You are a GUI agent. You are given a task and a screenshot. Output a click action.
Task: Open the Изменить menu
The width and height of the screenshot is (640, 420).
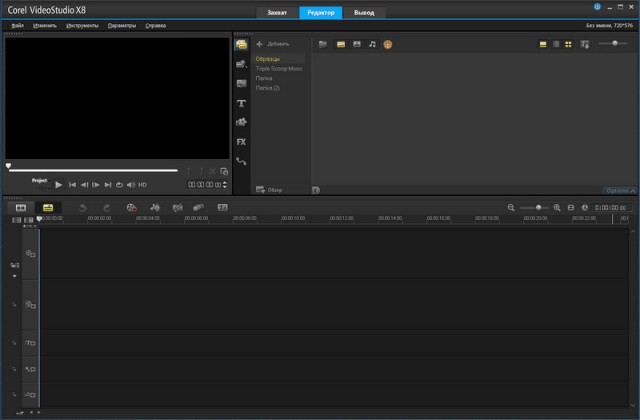click(x=45, y=26)
